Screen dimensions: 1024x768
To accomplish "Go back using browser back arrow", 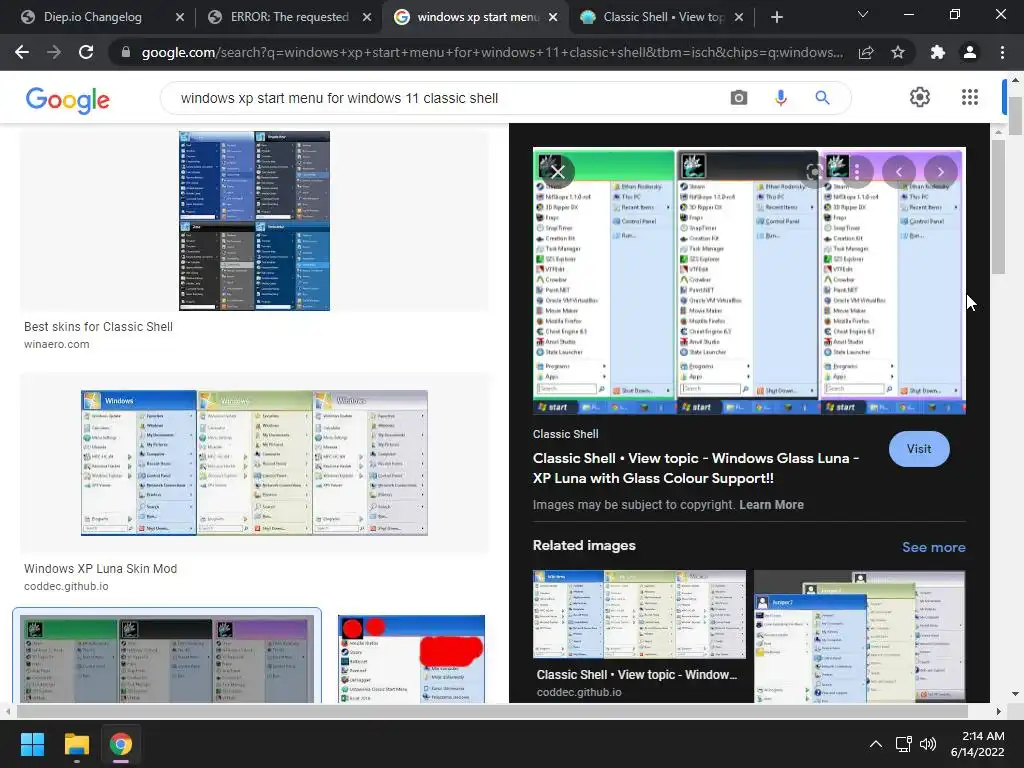I will pyautogui.click(x=22, y=52).
